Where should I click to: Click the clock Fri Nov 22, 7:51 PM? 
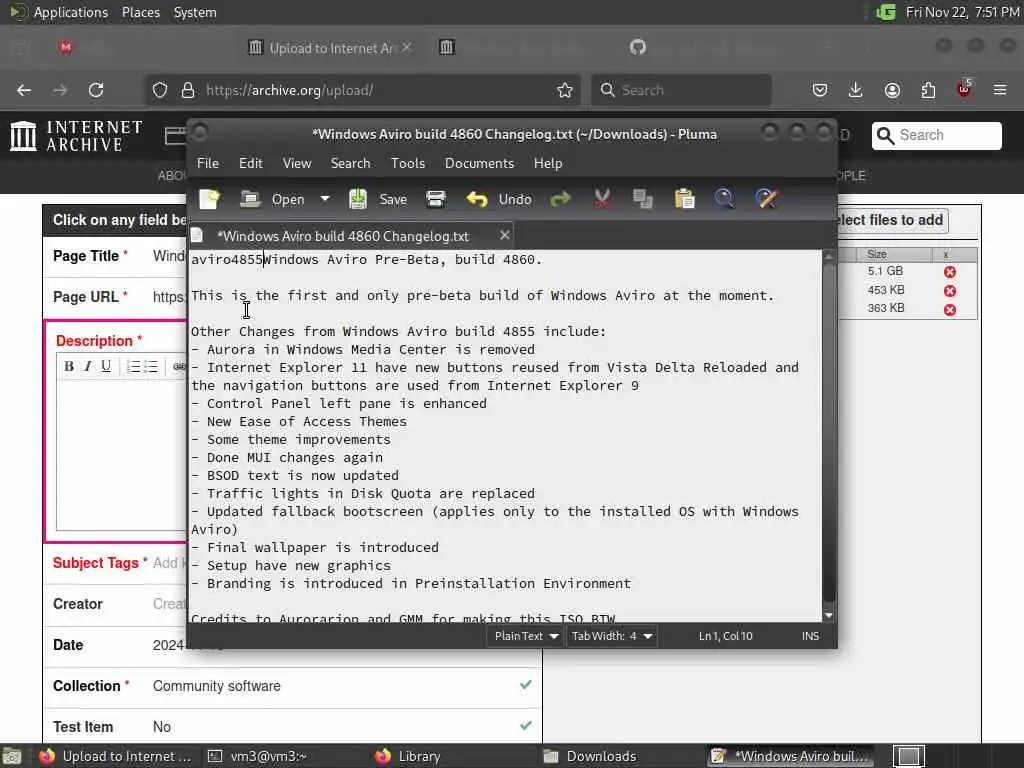coord(963,12)
